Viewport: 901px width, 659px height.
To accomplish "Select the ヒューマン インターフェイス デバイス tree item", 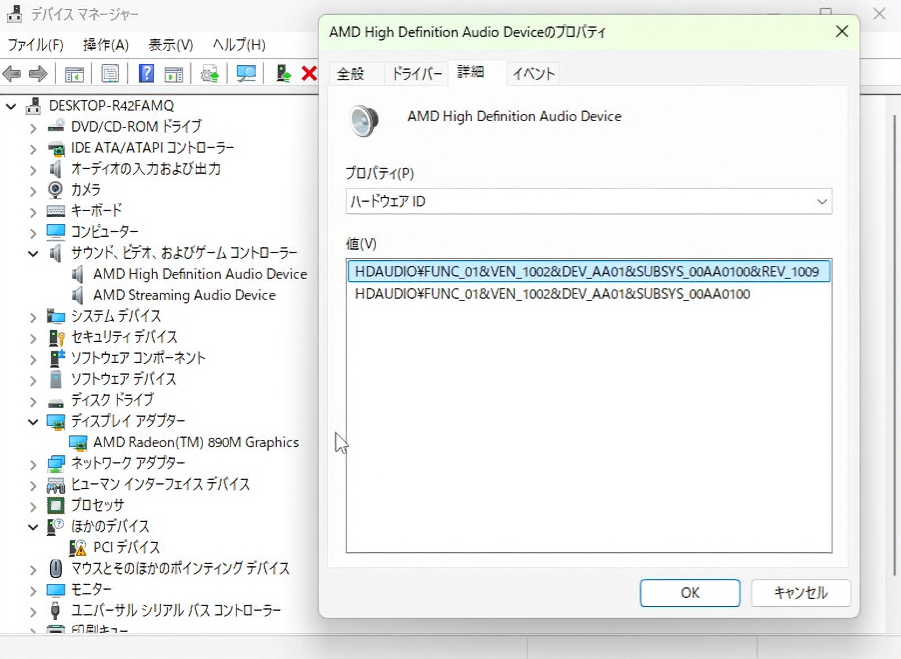I will (160, 484).
